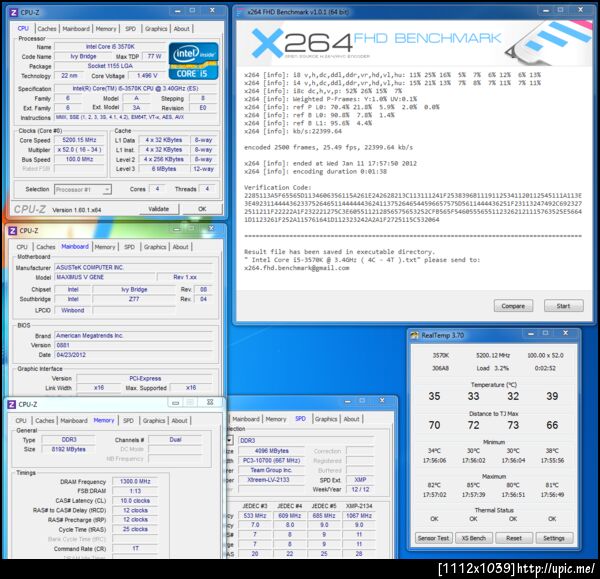Select SPD tab in the Memory CPU-Z window
The image size is (600, 579).
pos(129,421)
